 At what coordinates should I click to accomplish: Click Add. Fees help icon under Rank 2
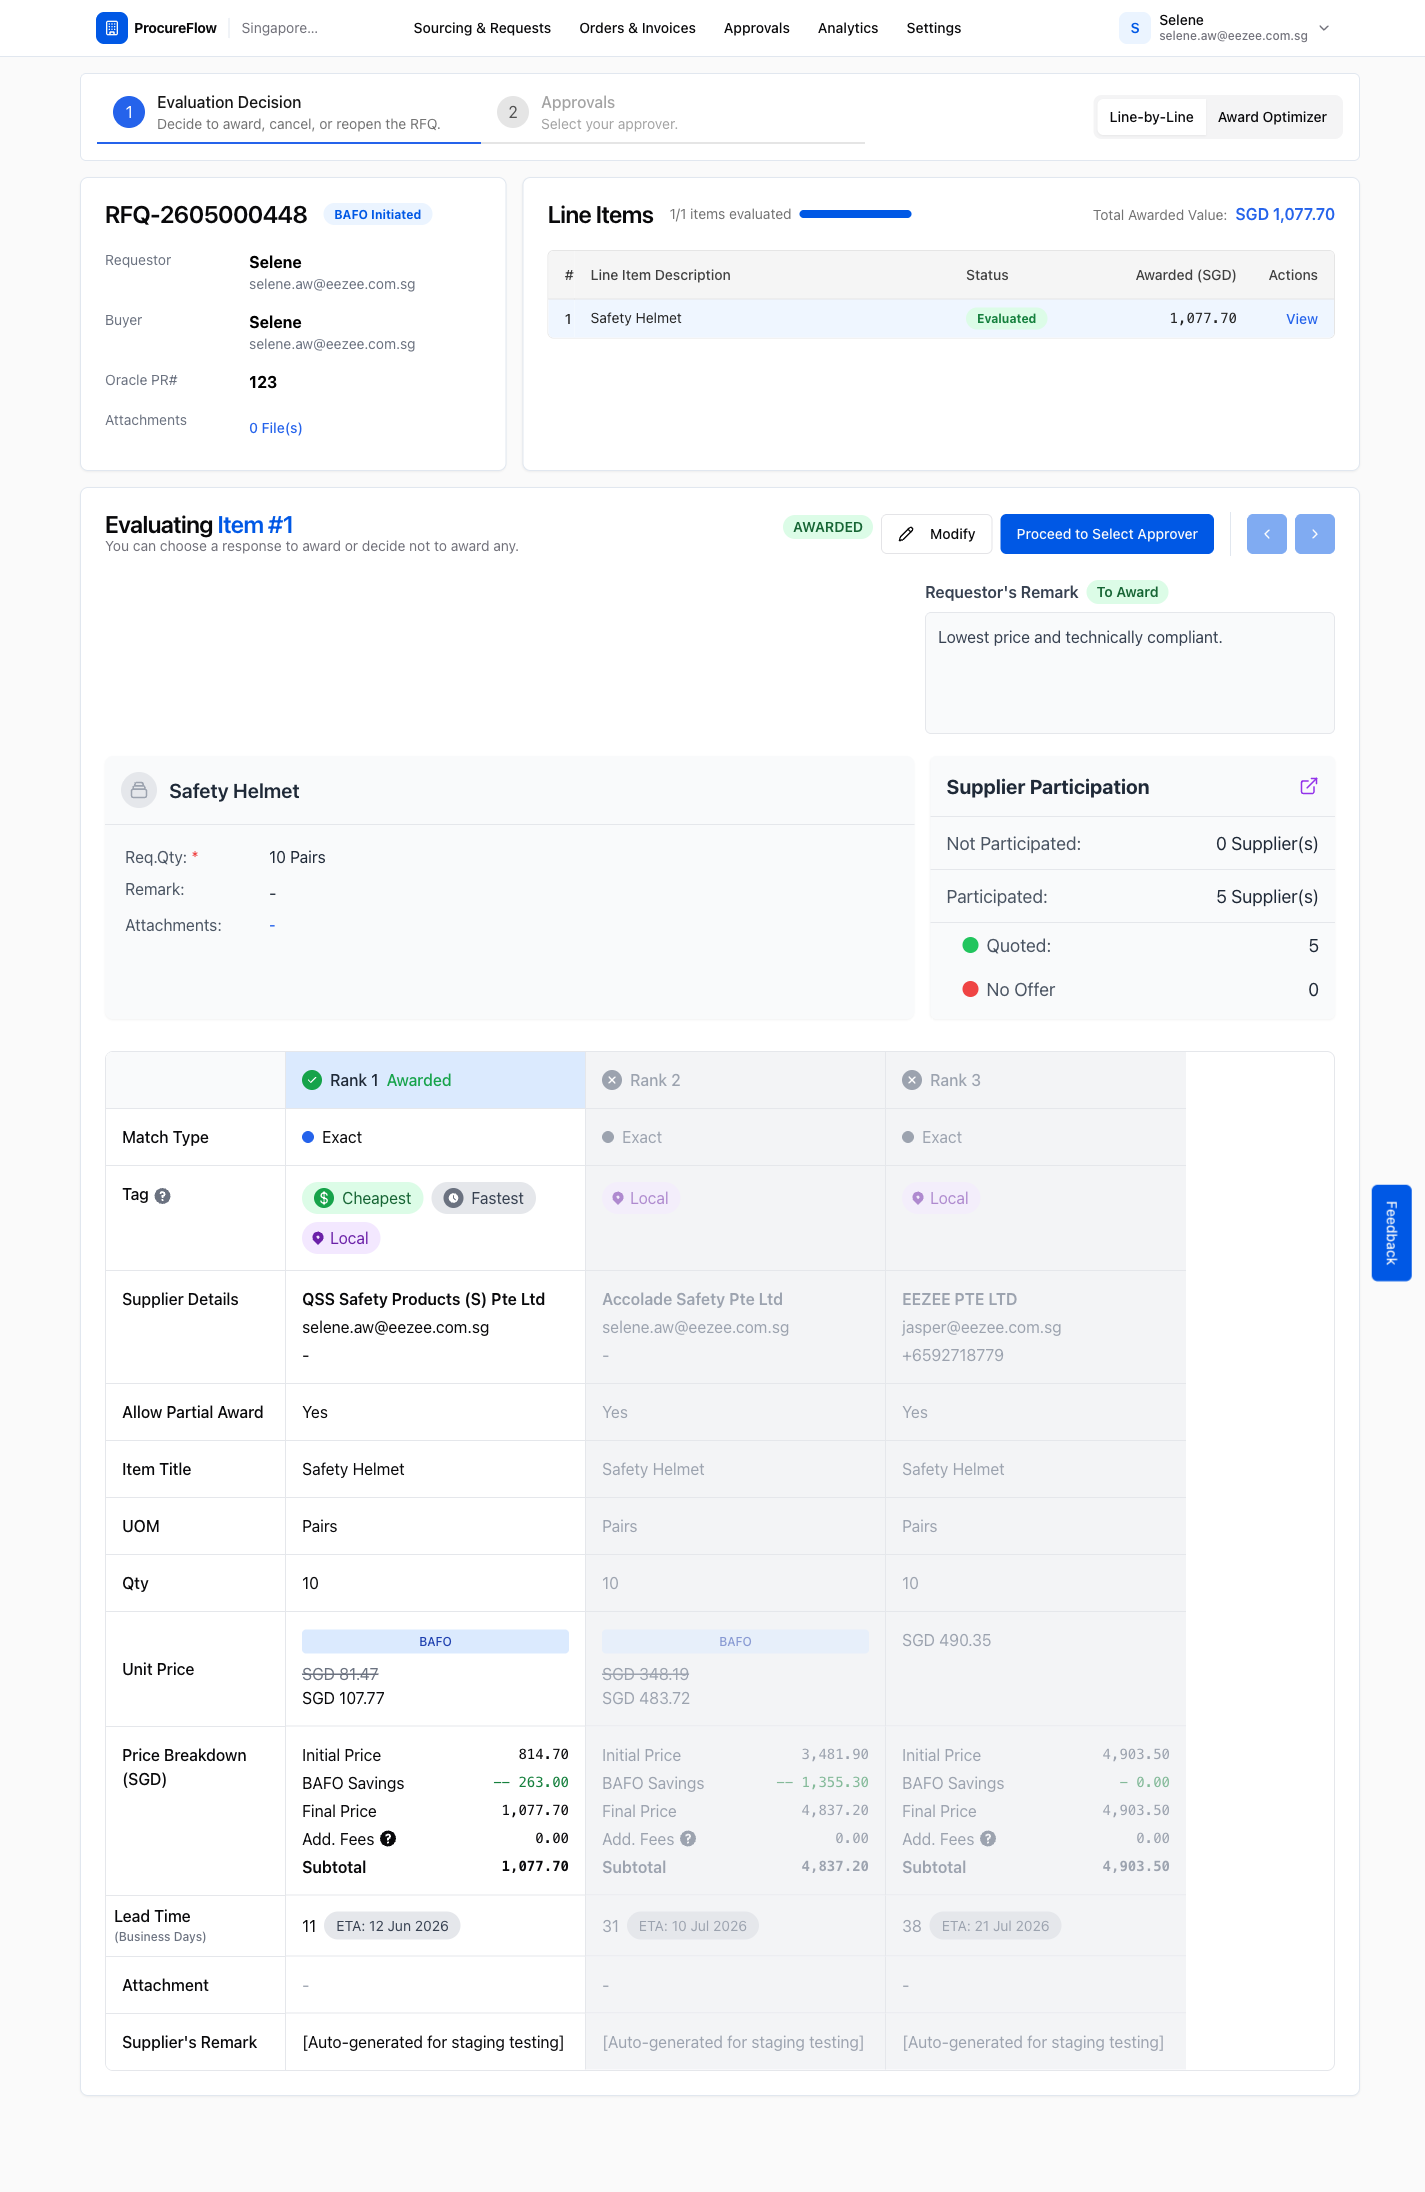[x=688, y=1838]
